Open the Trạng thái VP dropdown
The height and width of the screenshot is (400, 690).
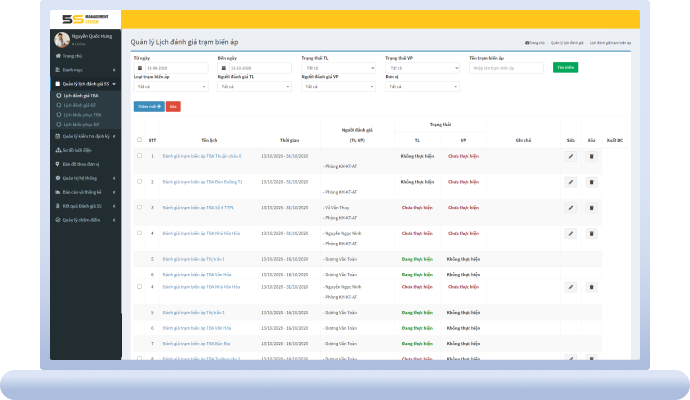[420, 68]
